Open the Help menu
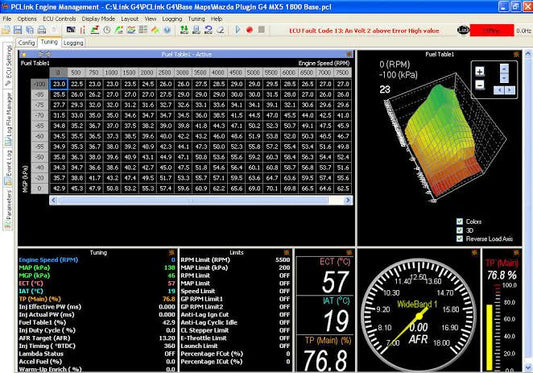 [216, 19]
